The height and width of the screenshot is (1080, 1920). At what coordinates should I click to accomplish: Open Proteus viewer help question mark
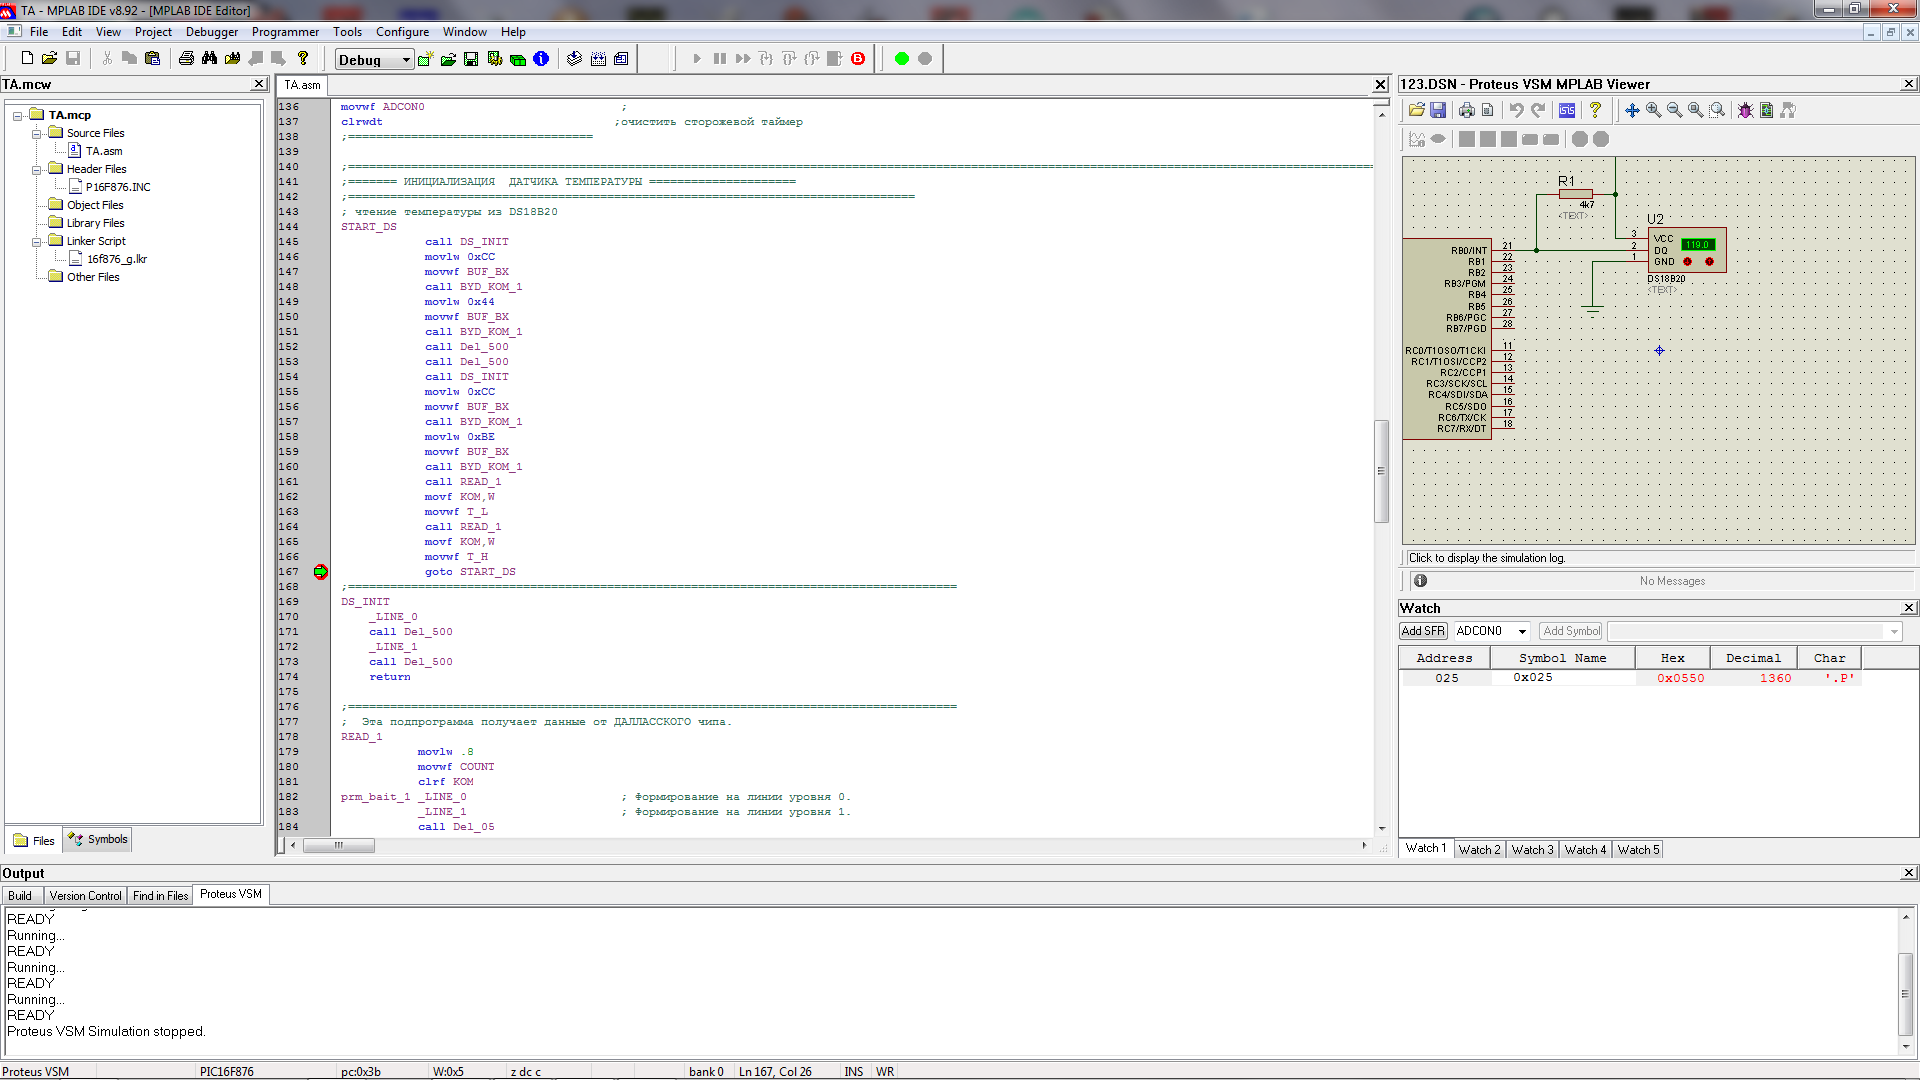coord(1596,111)
